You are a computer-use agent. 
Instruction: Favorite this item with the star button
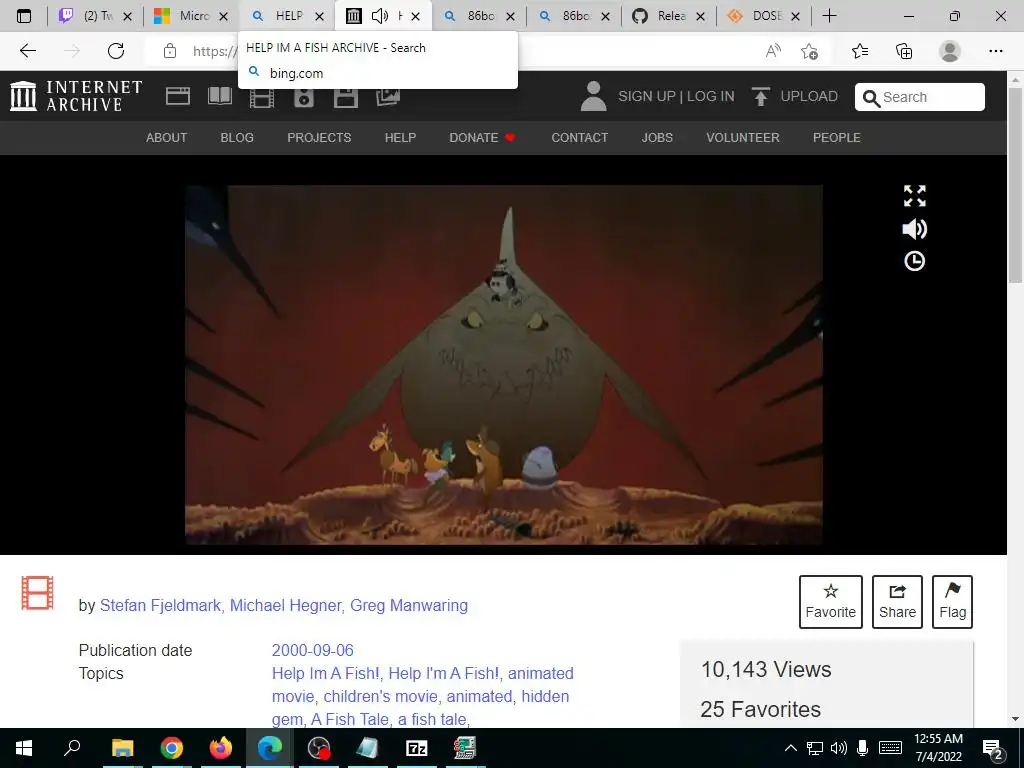(831, 601)
